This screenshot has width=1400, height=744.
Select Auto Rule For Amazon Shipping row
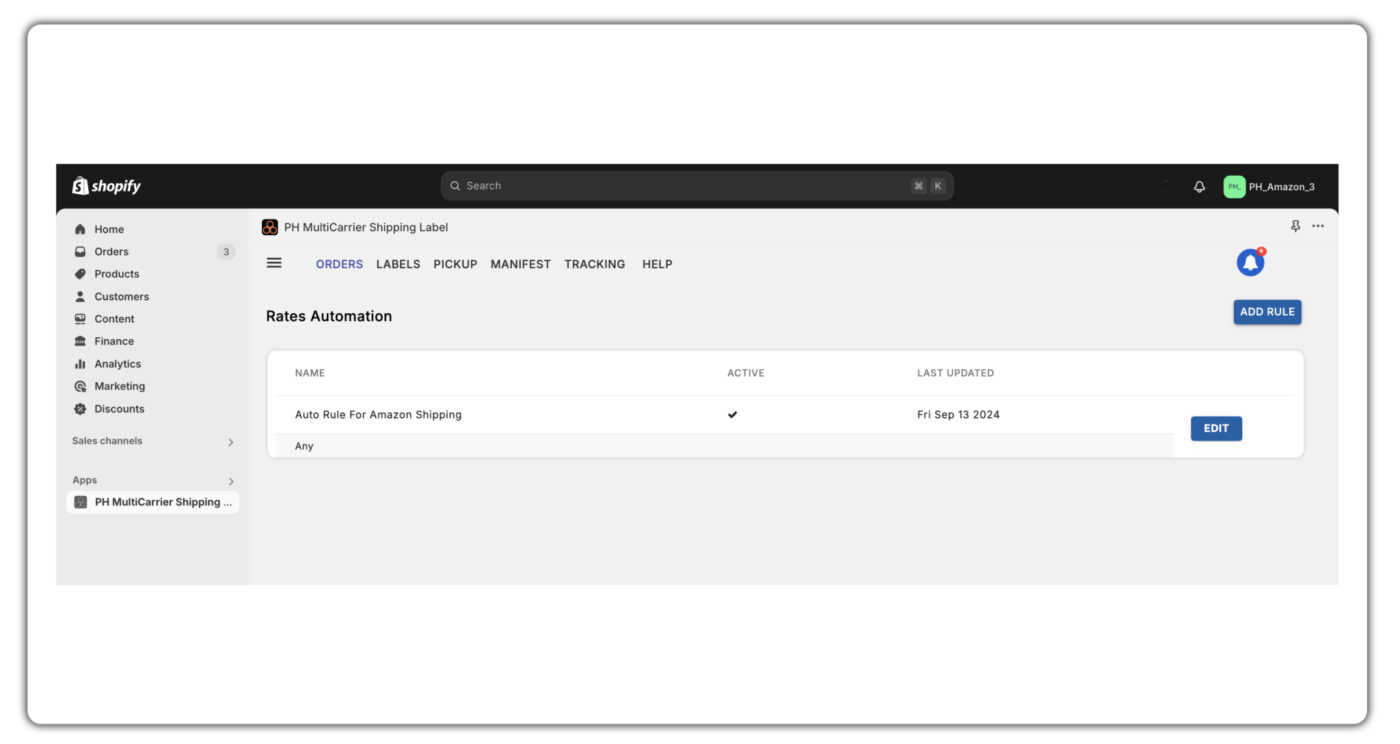(x=724, y=415)
